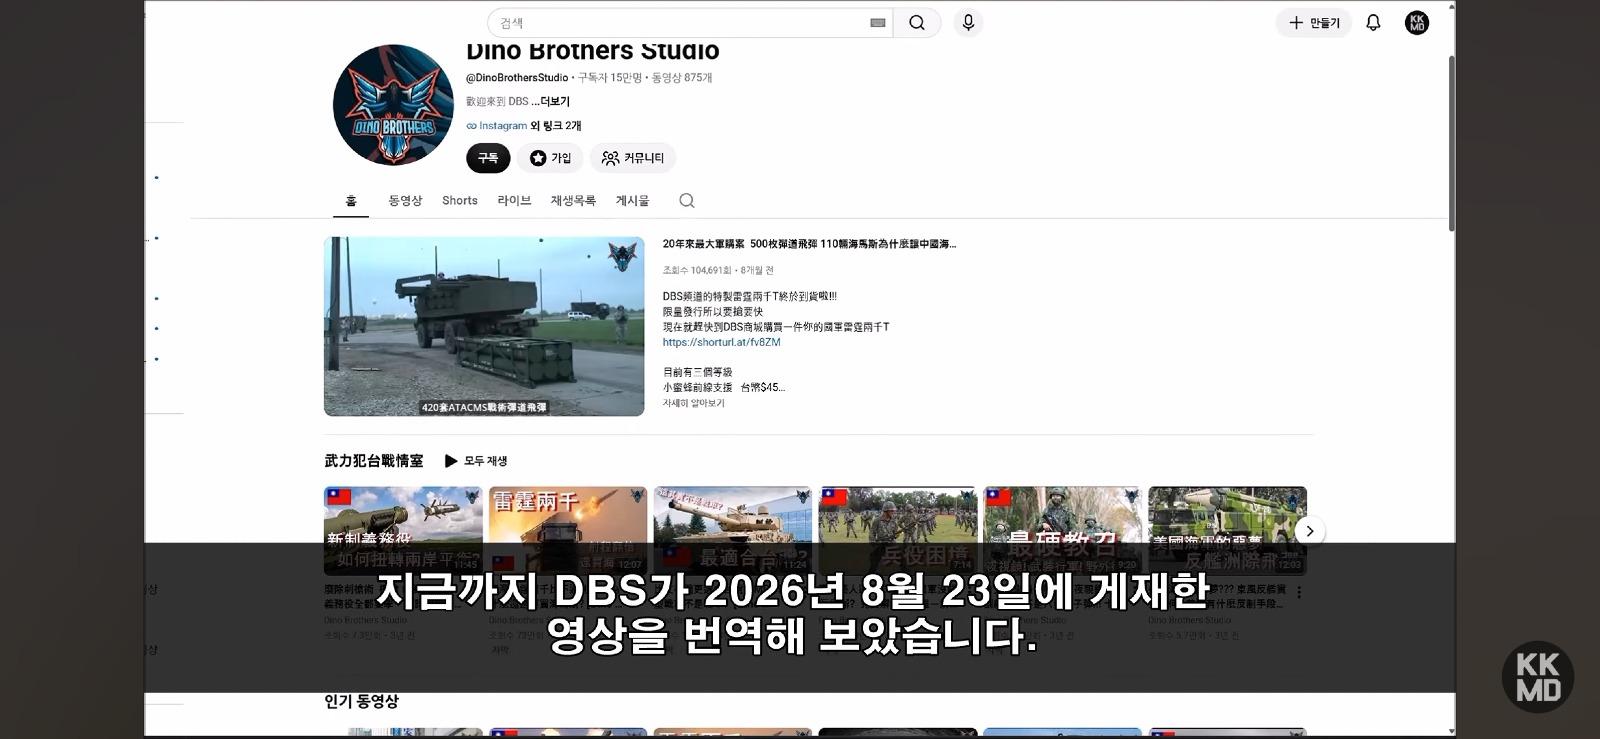Play the featured ATACMS launcher video thumbnail
This screenshot has width=1600, height=739.
(x=484, y=326)
